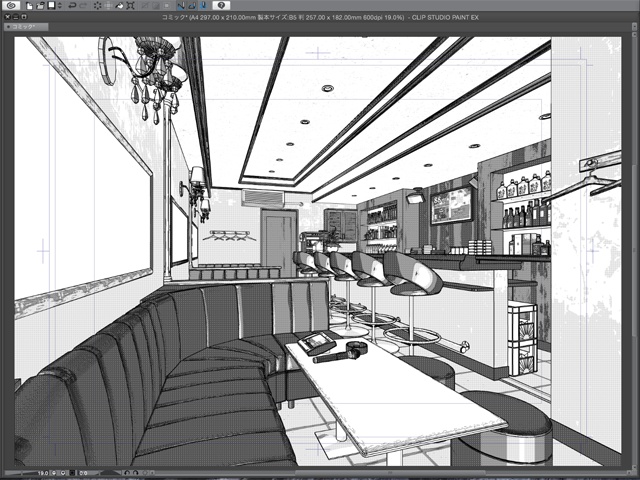Click the horizontal scrollbar at bottom
This screenshot has width=640, height=480.
388,473
